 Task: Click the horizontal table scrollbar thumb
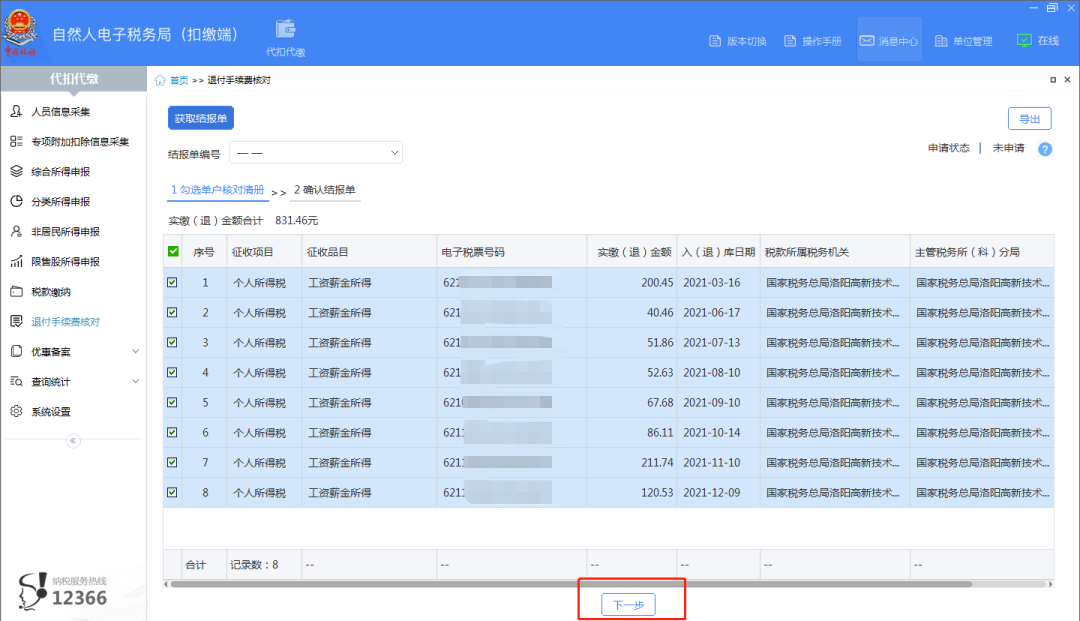(x=571, y=584)
